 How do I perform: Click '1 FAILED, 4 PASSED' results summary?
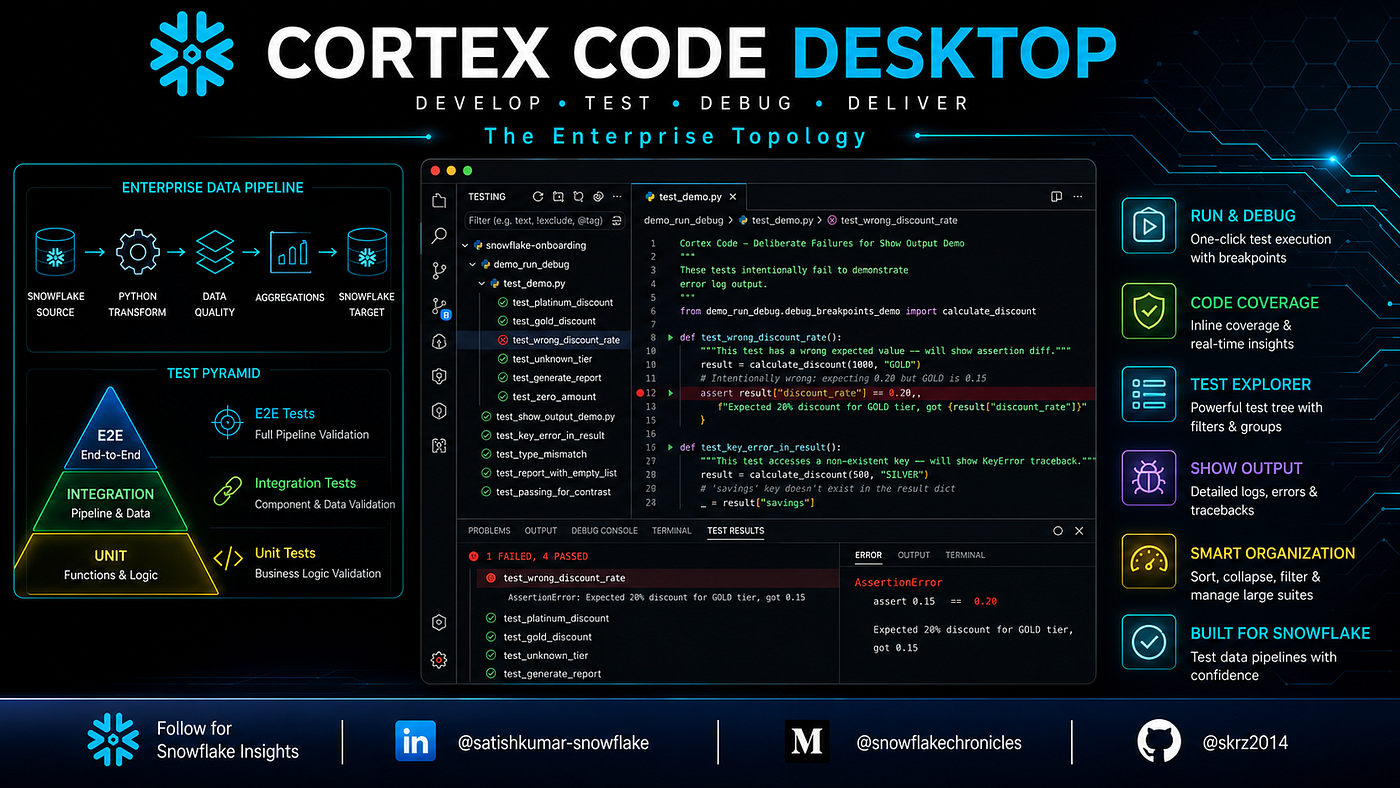pos(537,556)
